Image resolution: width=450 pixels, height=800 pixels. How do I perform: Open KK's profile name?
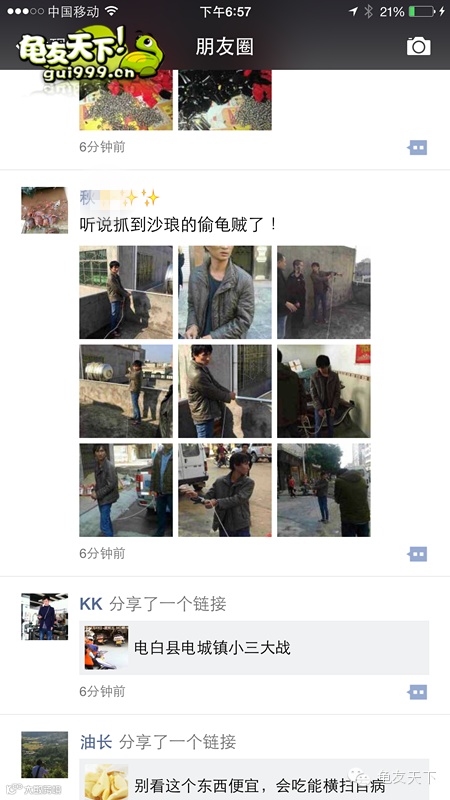(91, 604)
